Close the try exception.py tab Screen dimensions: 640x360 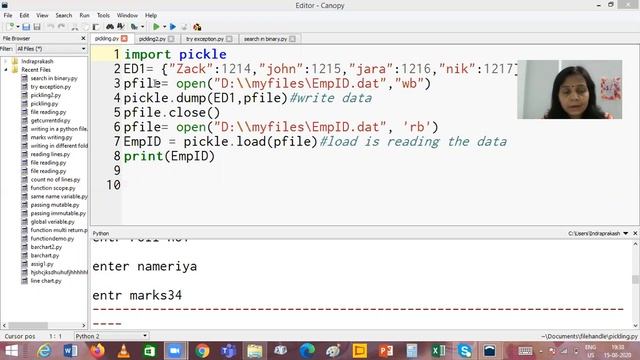(x=229, y=39)
